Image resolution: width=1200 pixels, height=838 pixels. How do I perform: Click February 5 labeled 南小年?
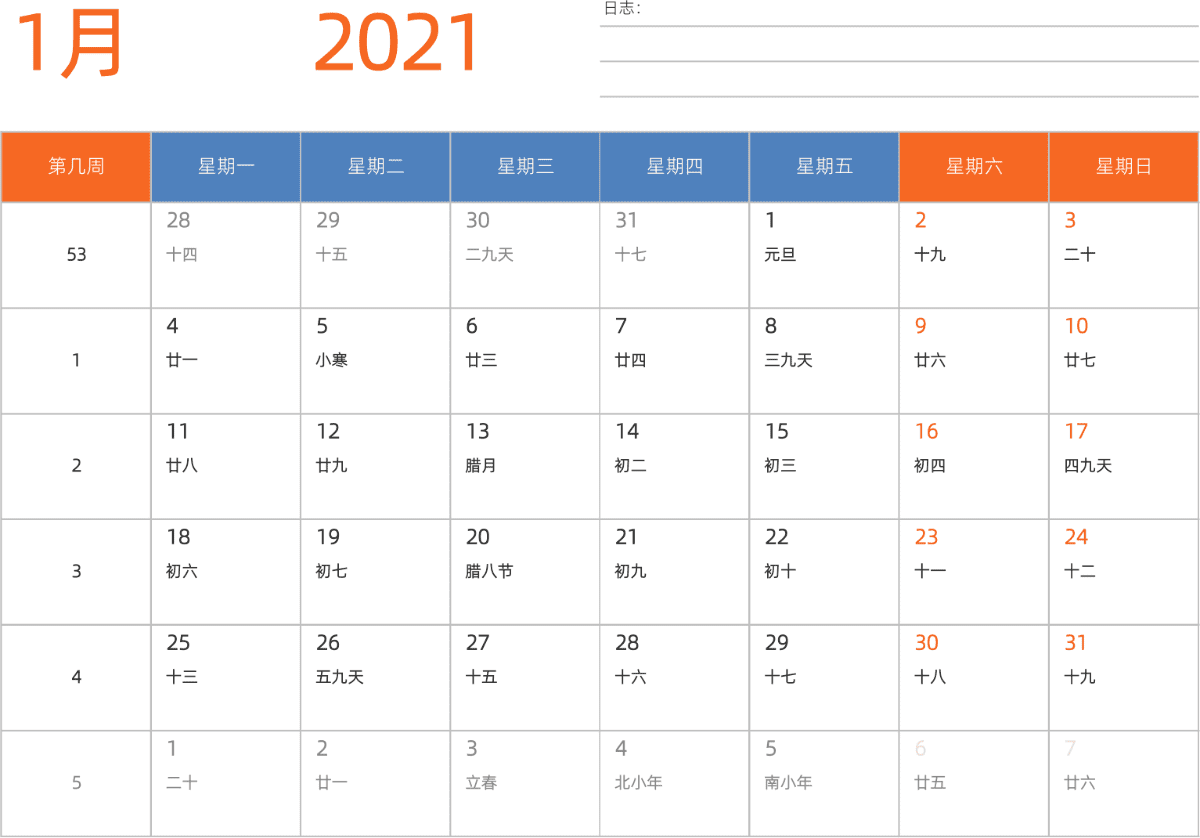pyautogui.click(x=824, y=783)
